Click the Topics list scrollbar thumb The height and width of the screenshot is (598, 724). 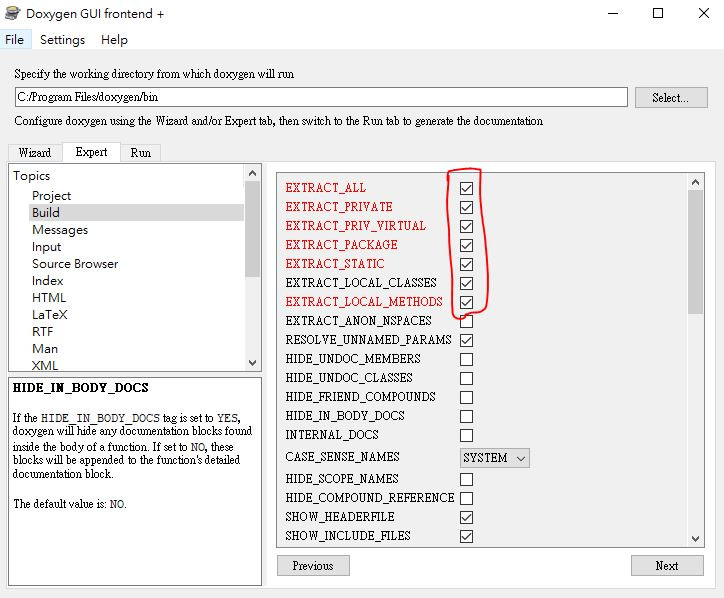click(x=252, y=229)
